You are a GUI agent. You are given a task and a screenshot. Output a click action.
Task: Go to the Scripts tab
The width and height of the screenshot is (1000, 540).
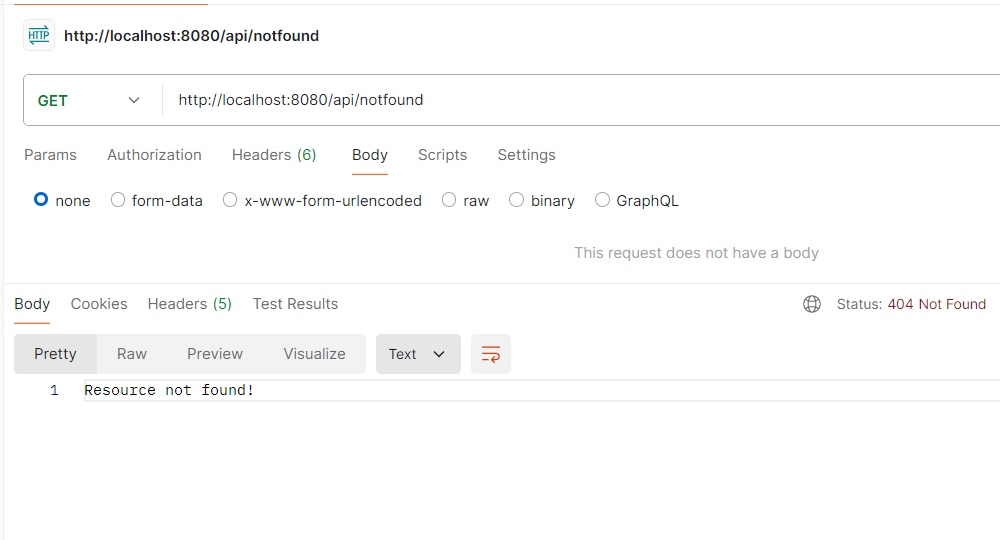[442, 155]
